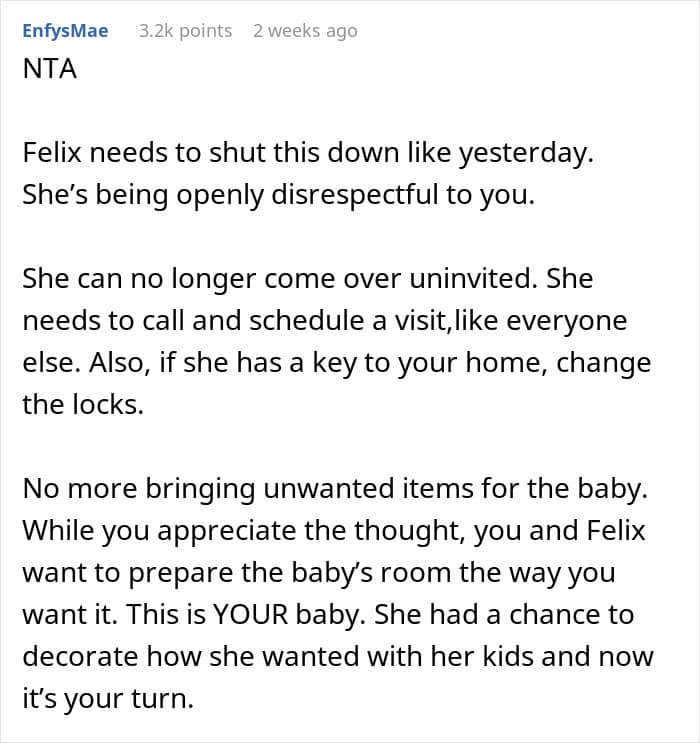Select the word 'yesterday' in the comment
Screen dimensions: 700x743
point(522,154)
